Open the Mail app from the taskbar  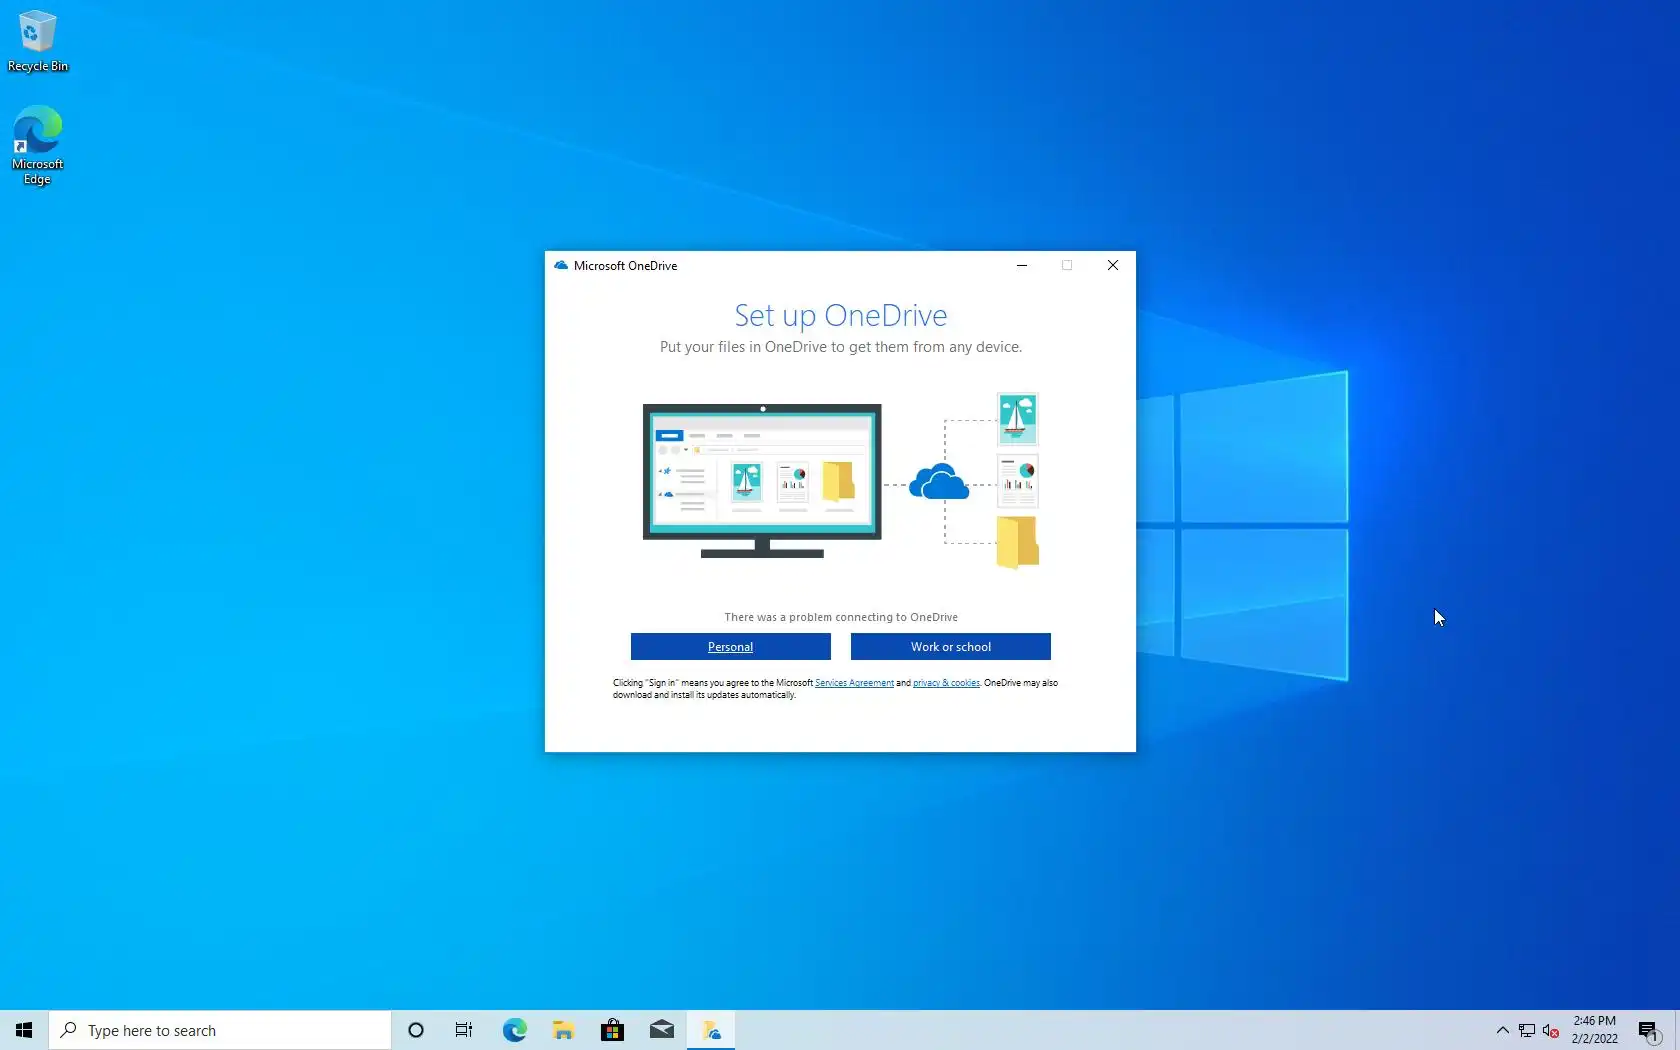click(661, 1030)
